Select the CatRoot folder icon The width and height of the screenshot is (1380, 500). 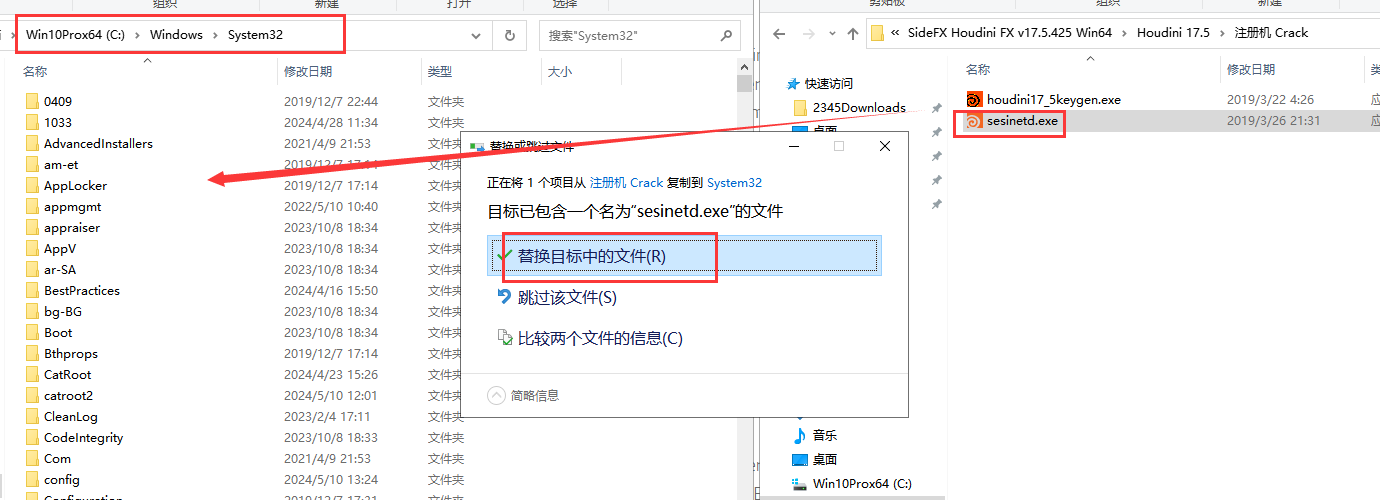pyautogui.click(x=32, y=374)
